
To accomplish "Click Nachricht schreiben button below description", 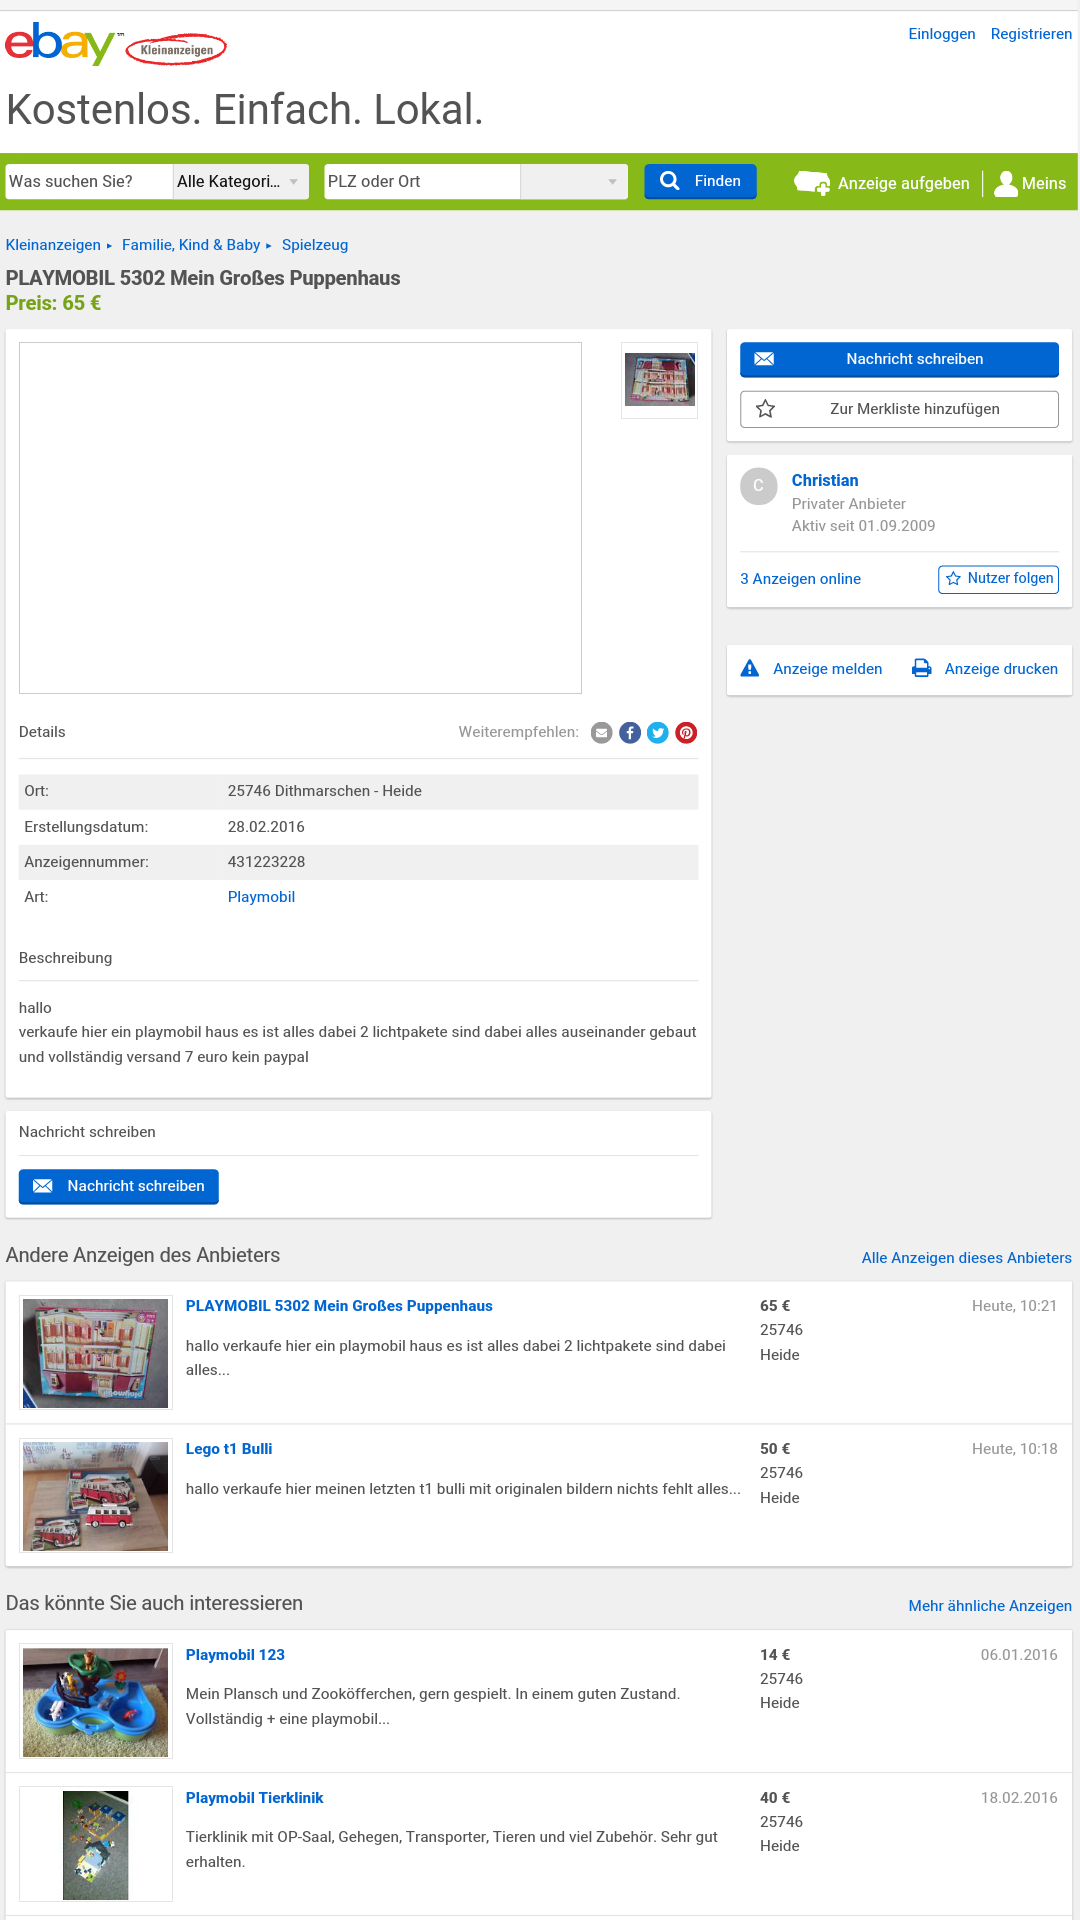I will click(x=119, y=1186).
